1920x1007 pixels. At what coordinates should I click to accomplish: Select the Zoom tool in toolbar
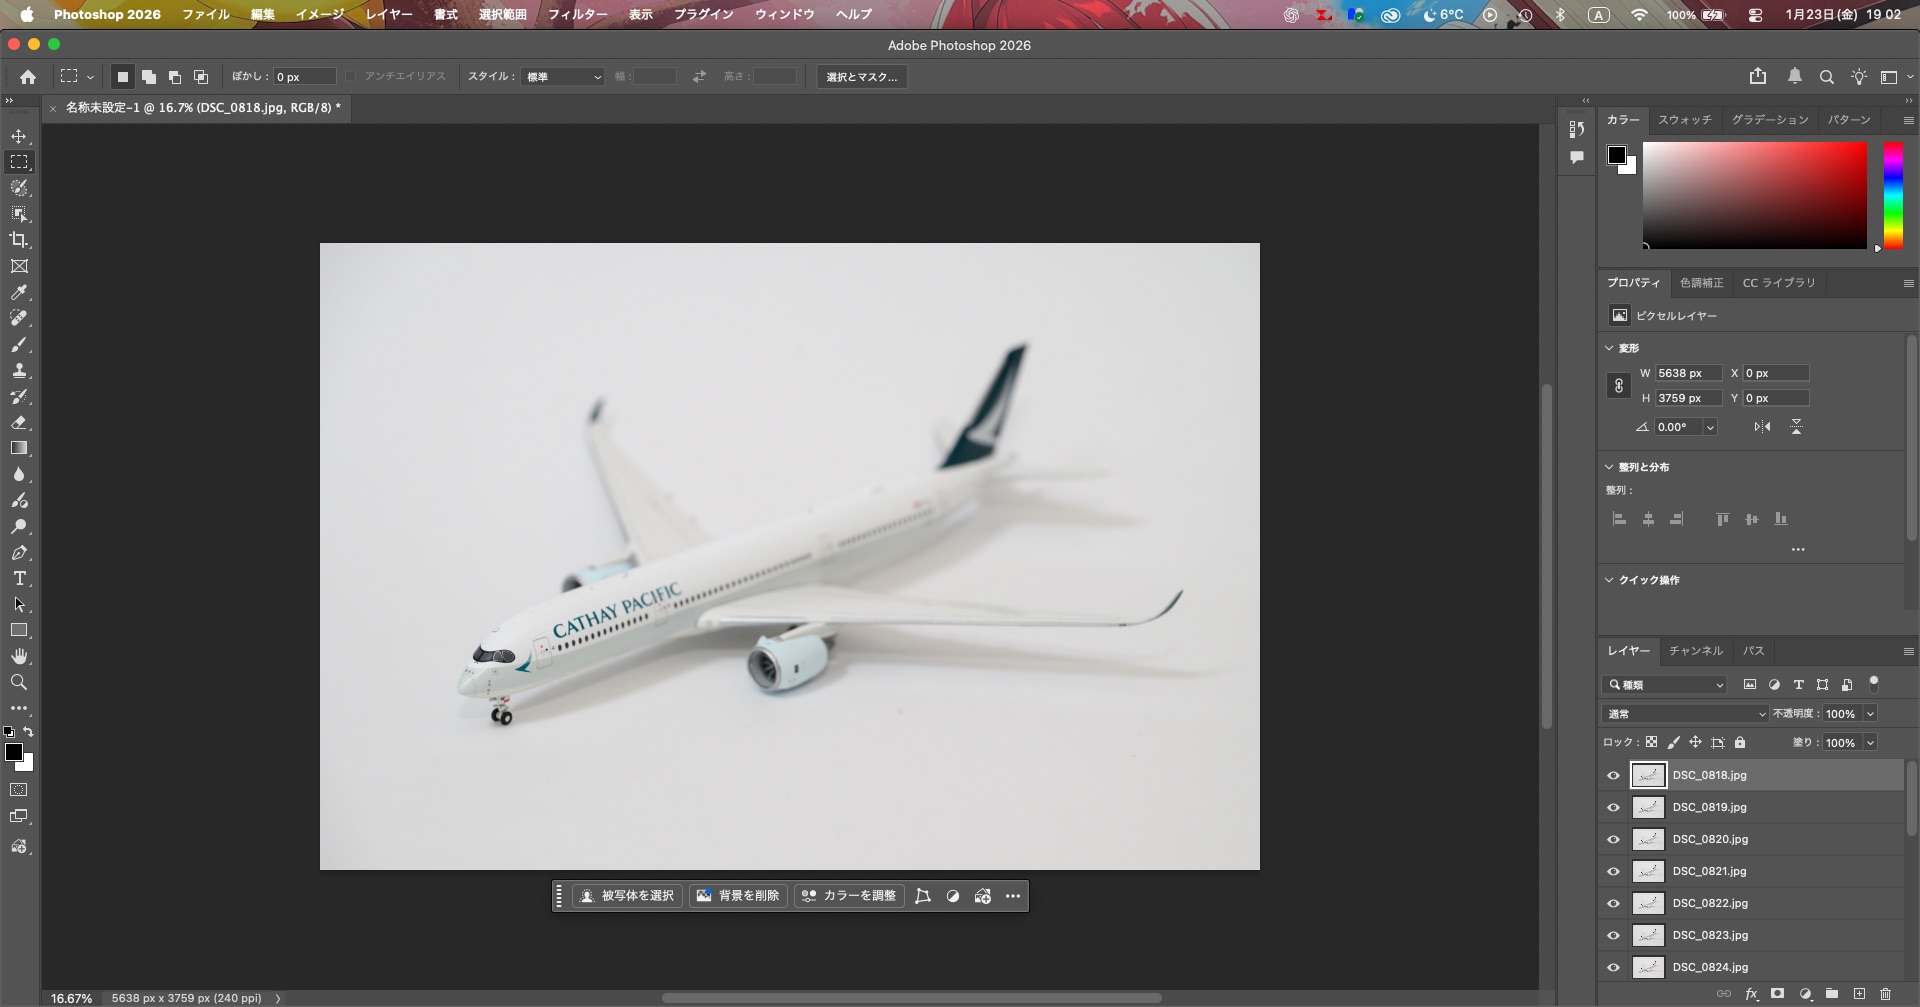click(19, 682)
